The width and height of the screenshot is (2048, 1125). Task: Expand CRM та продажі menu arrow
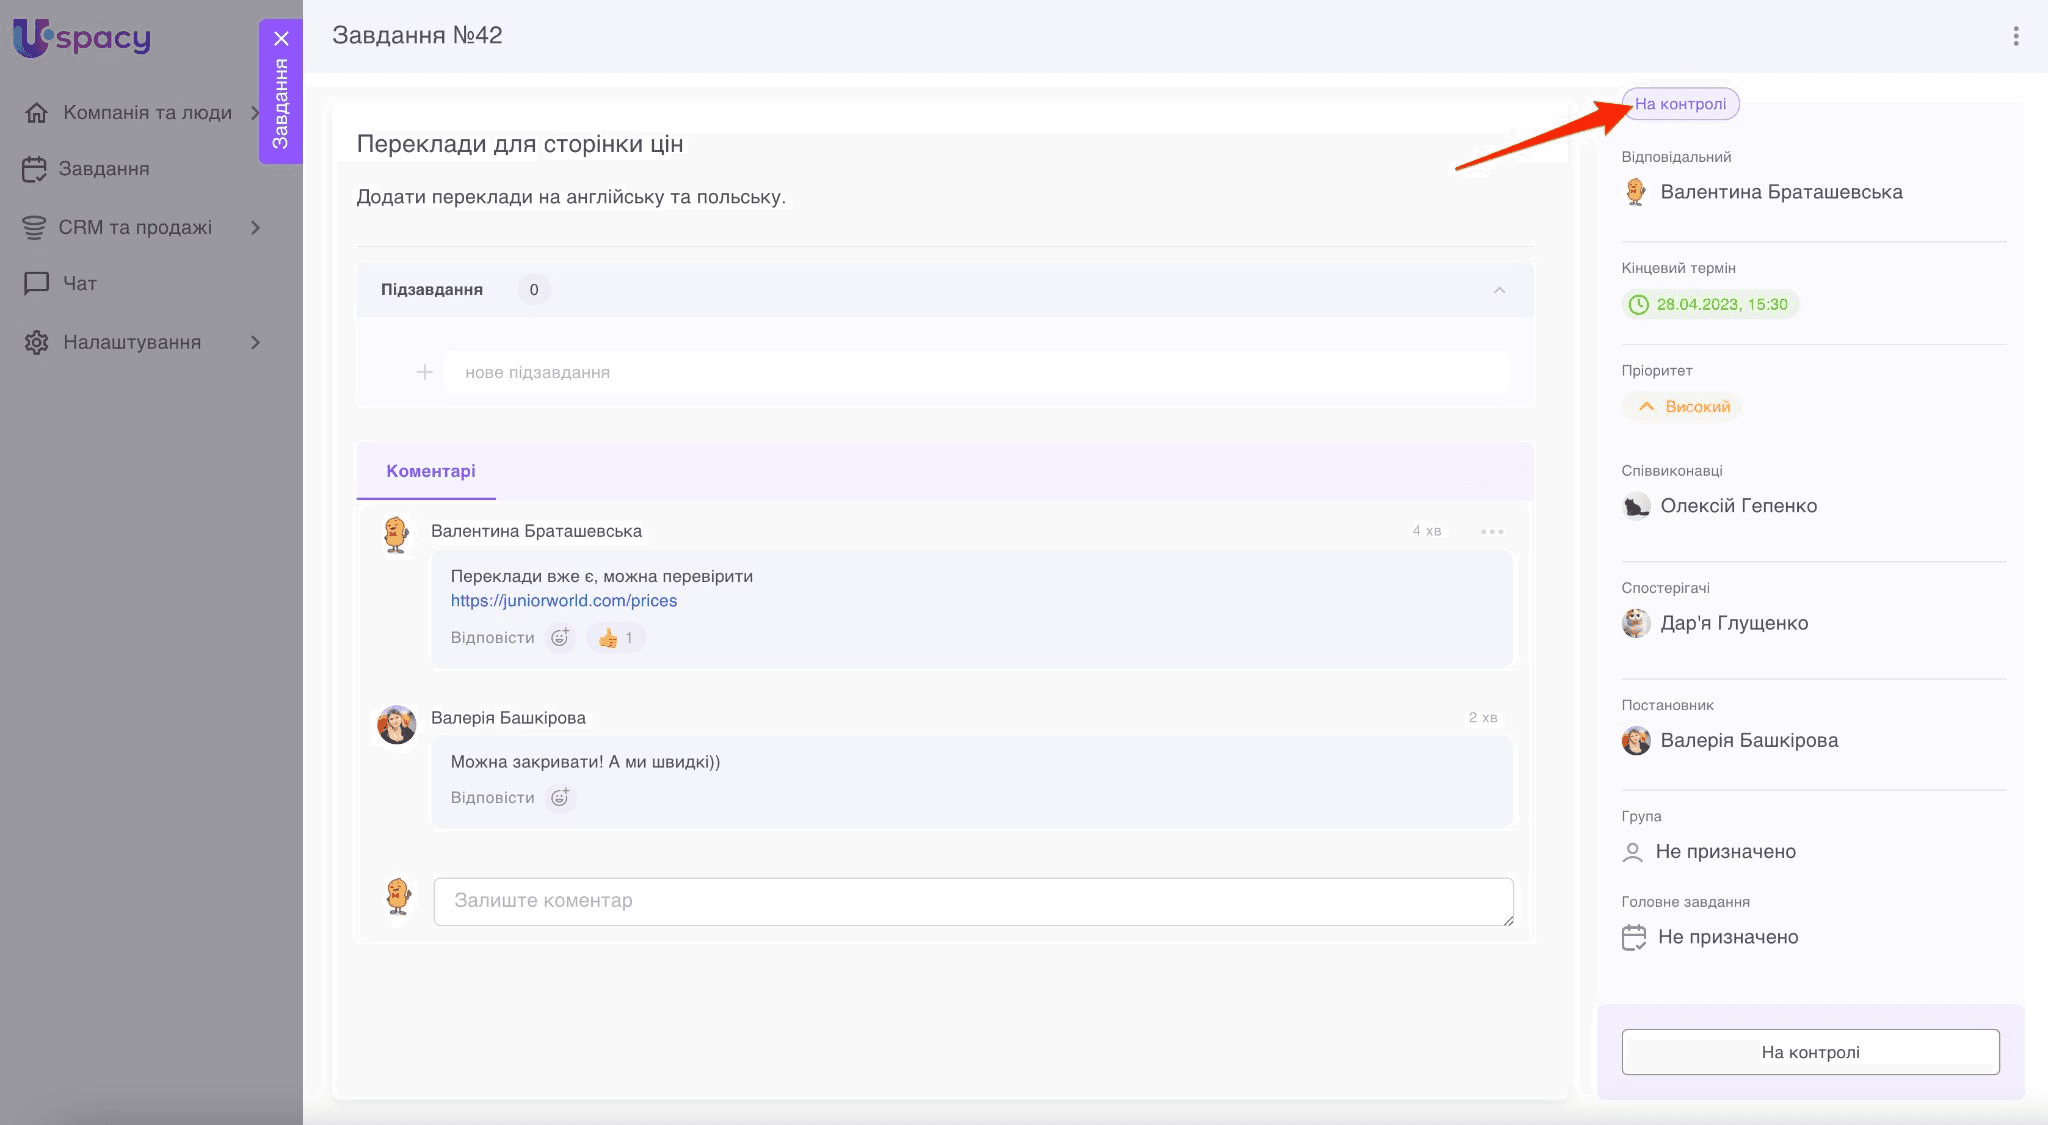pyautogui.click(x=255, y=228)
